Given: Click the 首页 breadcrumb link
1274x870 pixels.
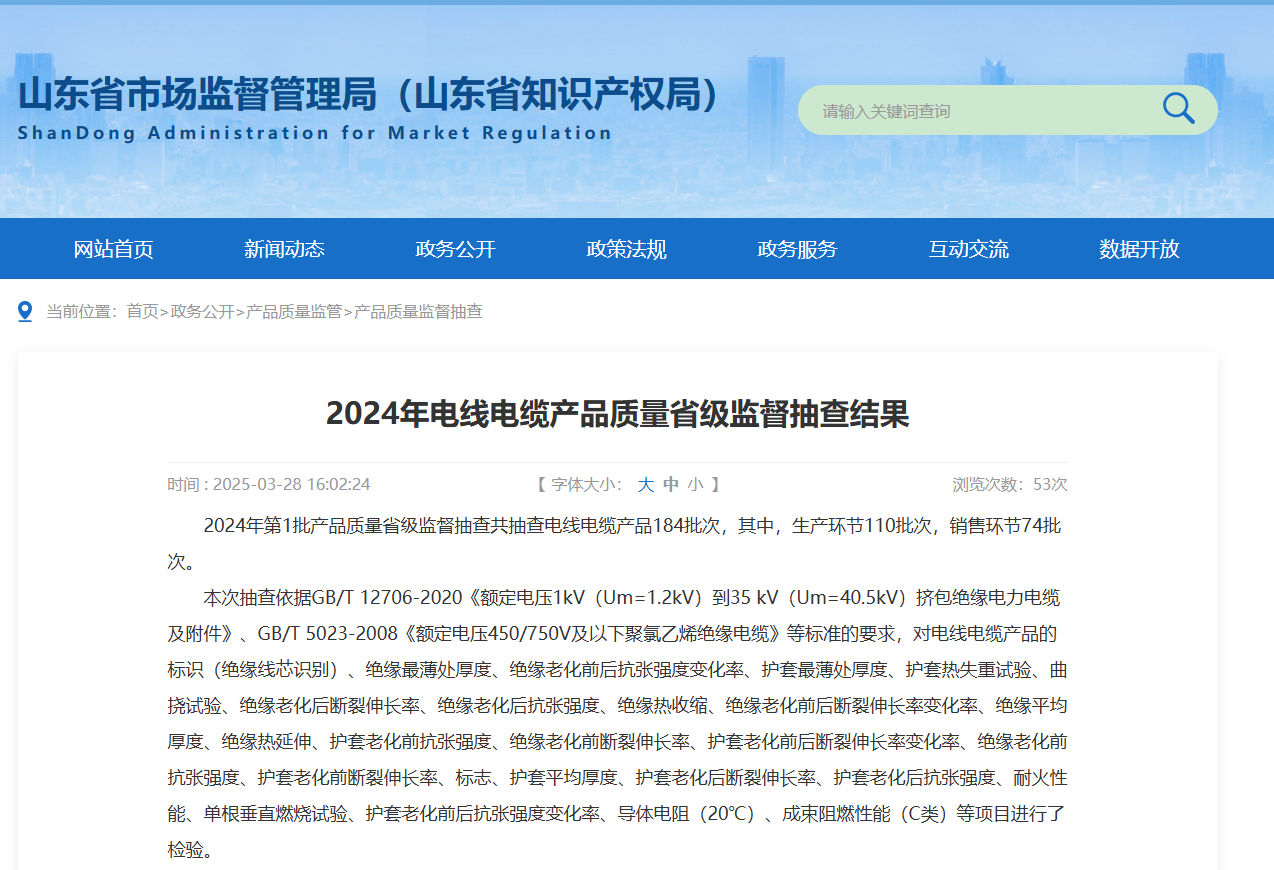Looking at the screenshot, I should (x=142, y=312).
